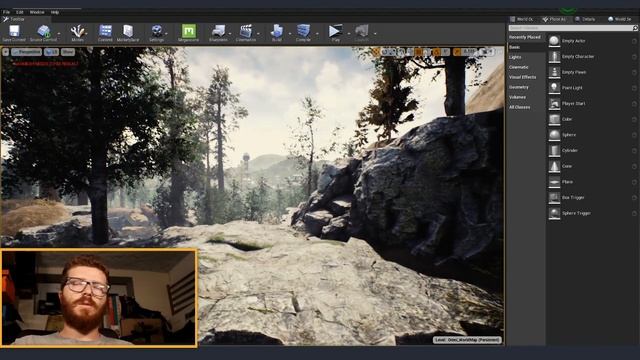This screenshot has width=640, height=360.
Task: Switch to the Details tab
Action: pyautogui.click(x=585, y=19)
